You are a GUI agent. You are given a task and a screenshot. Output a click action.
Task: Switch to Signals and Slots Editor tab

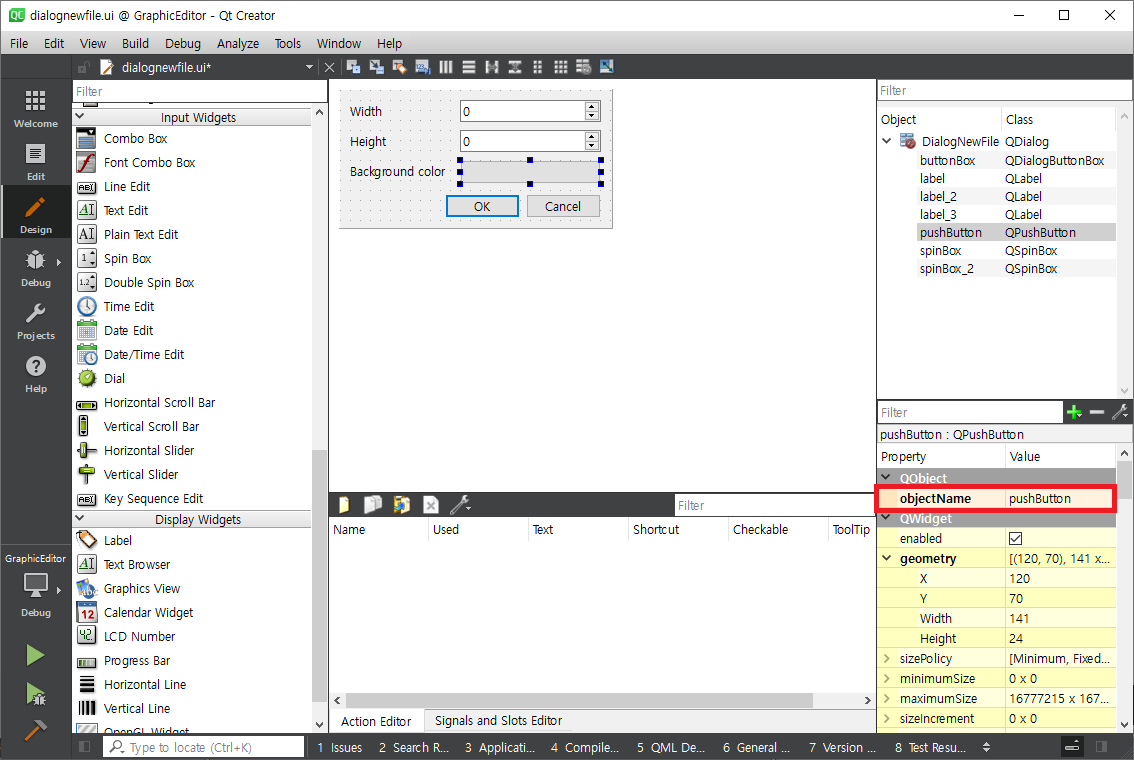click(498, 721)
